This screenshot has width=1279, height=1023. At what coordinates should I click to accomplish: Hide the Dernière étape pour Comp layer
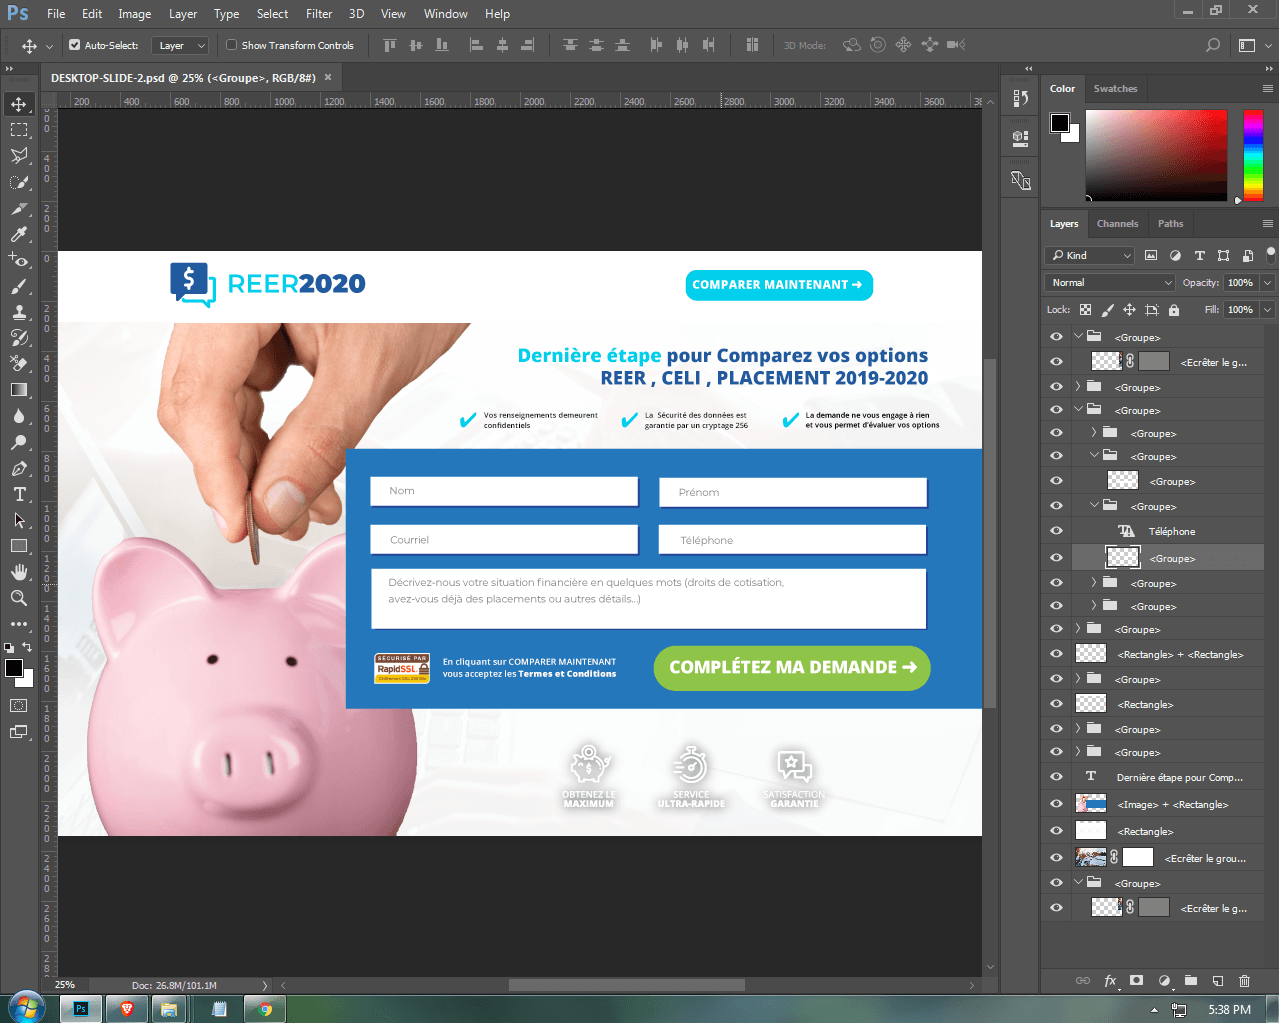point(1056,777)
